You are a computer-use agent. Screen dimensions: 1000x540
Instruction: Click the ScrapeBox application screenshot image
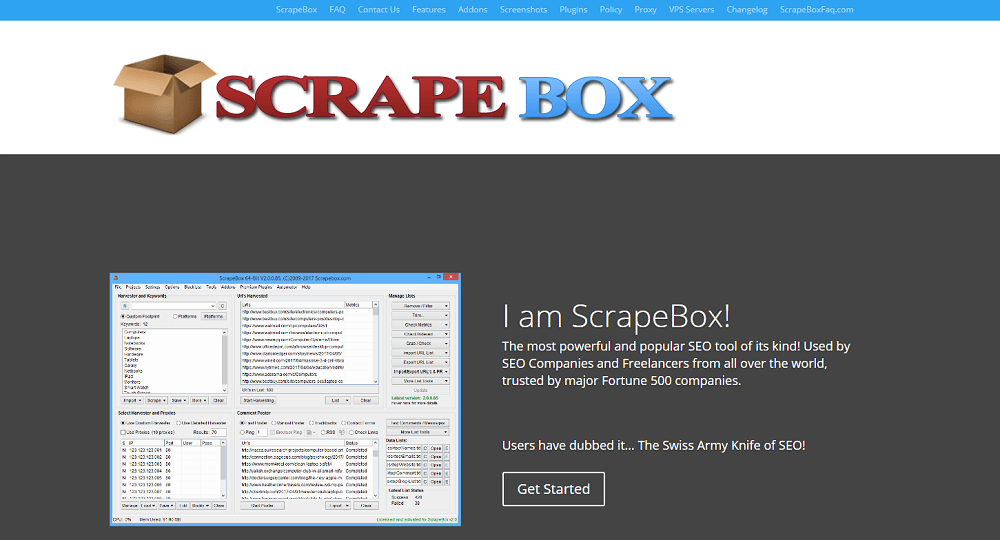click(x=285, y=399)
